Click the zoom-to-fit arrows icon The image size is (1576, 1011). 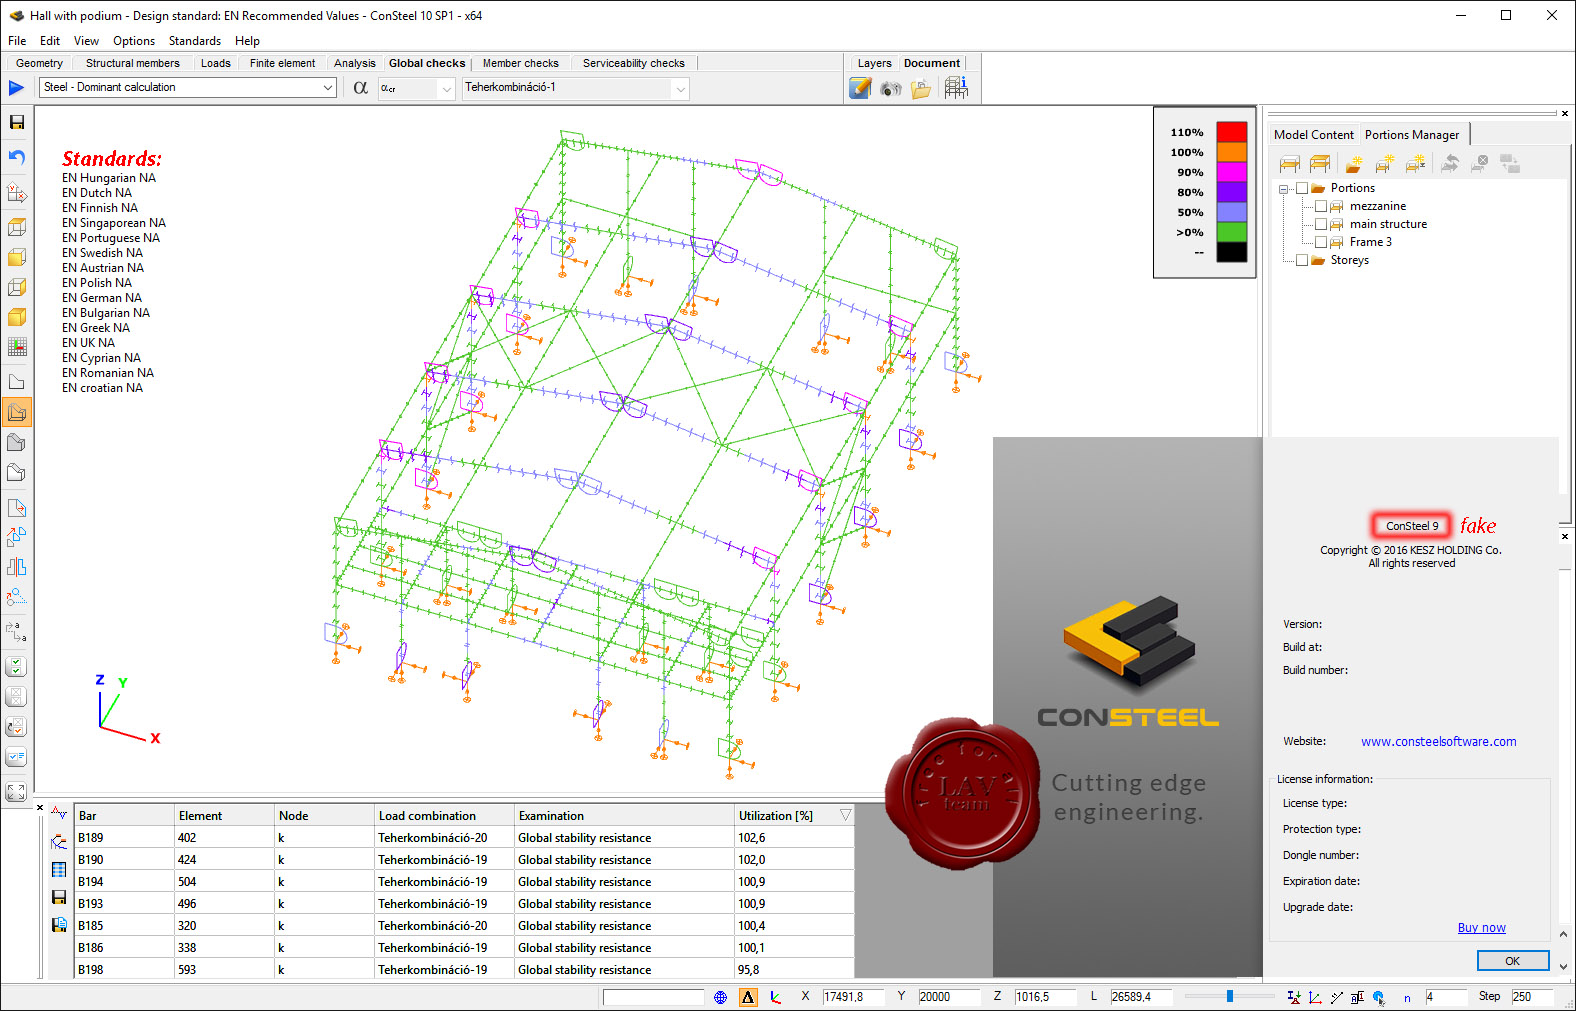tap(17, 792)
